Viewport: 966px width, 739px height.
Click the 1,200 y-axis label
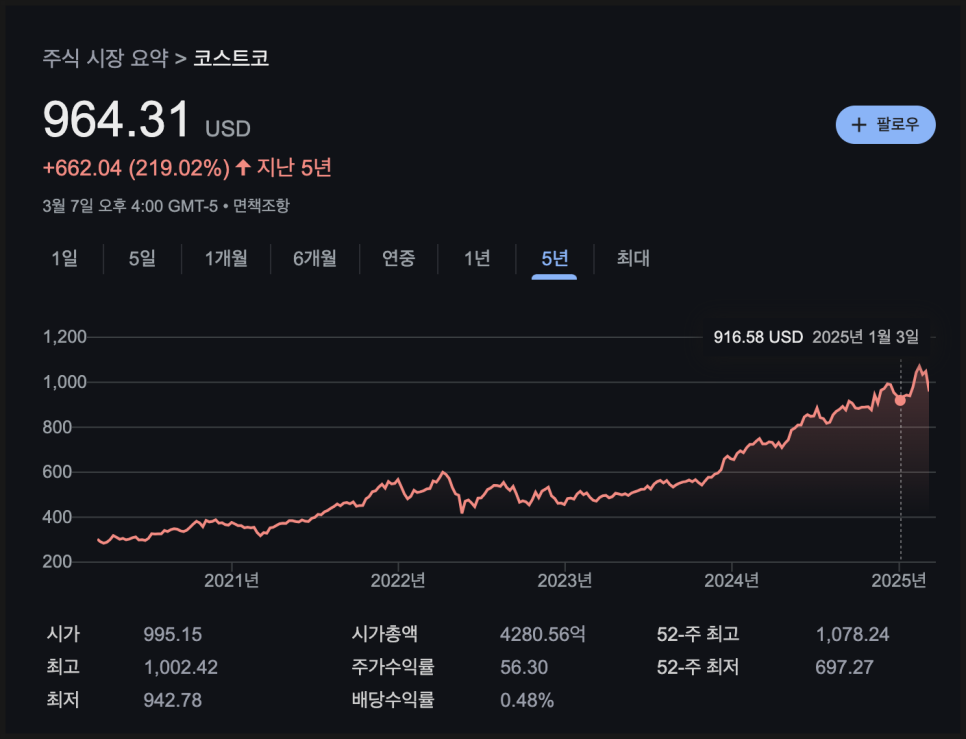click(x=65, y=337)
